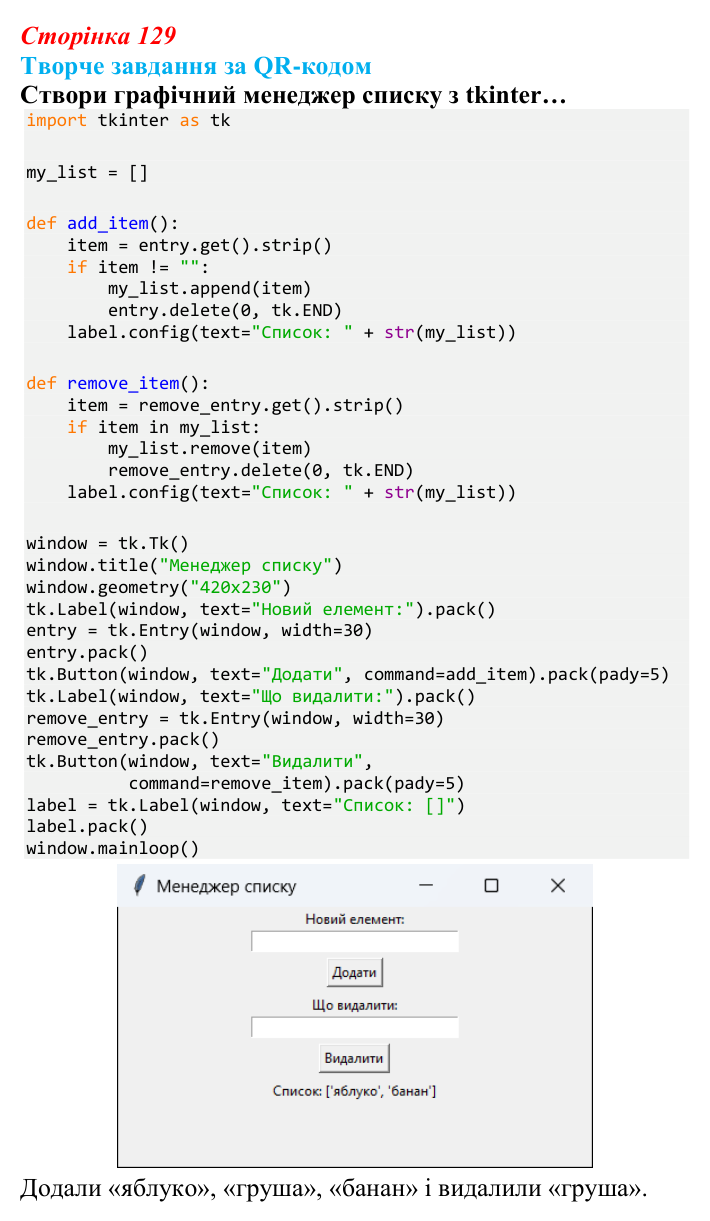
Task: Click the blue Творче завдання за QR-кодом heading
Action: coord(196,66)
